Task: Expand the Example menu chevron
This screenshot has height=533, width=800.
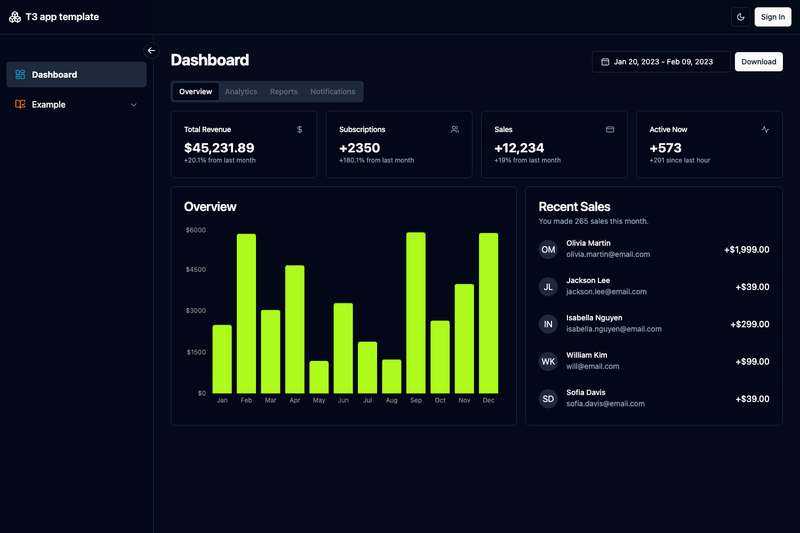Action: pyautogui.click(x=134, y=105)
